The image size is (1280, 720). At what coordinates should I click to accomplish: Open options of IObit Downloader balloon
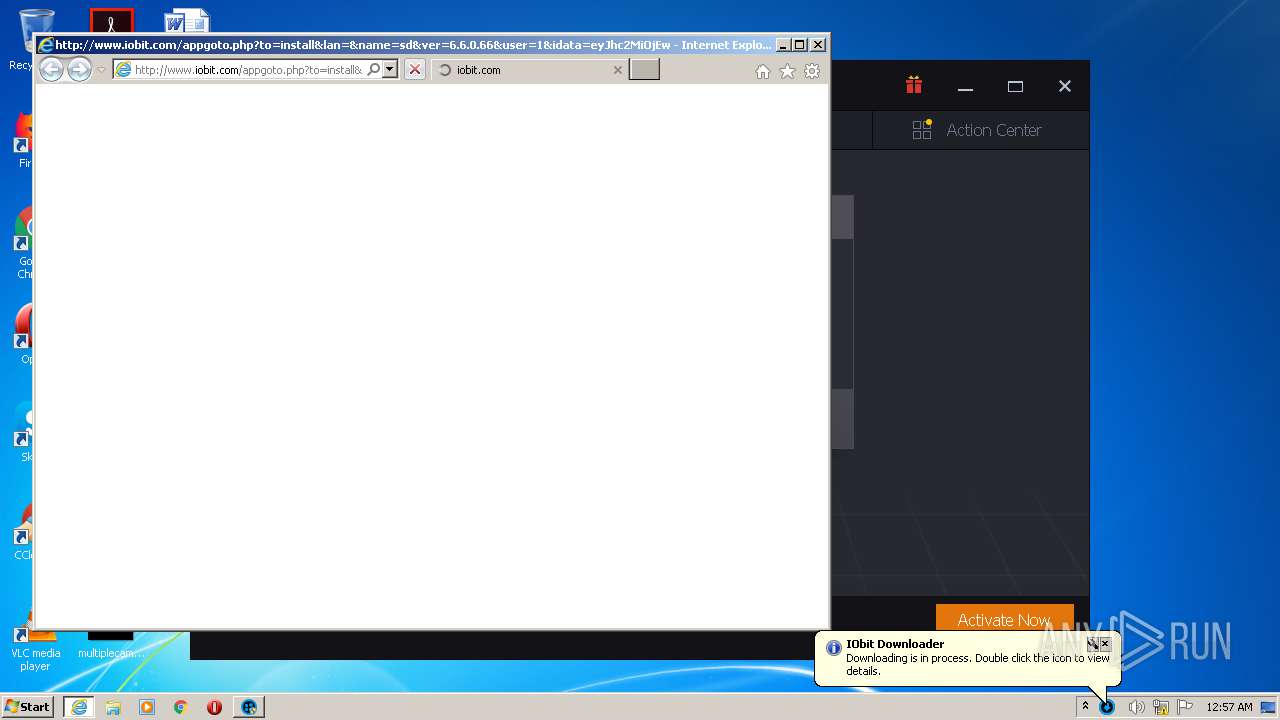[x=1093, y=644]
